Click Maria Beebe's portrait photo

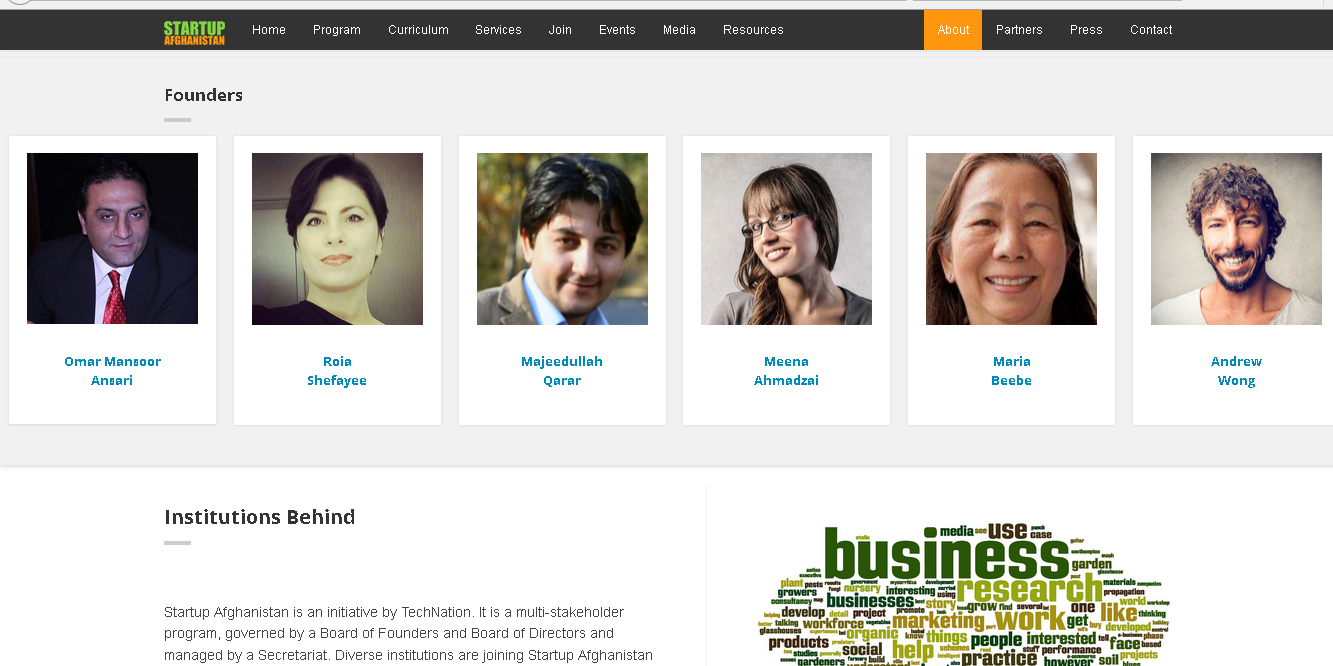pos(1011,239)
